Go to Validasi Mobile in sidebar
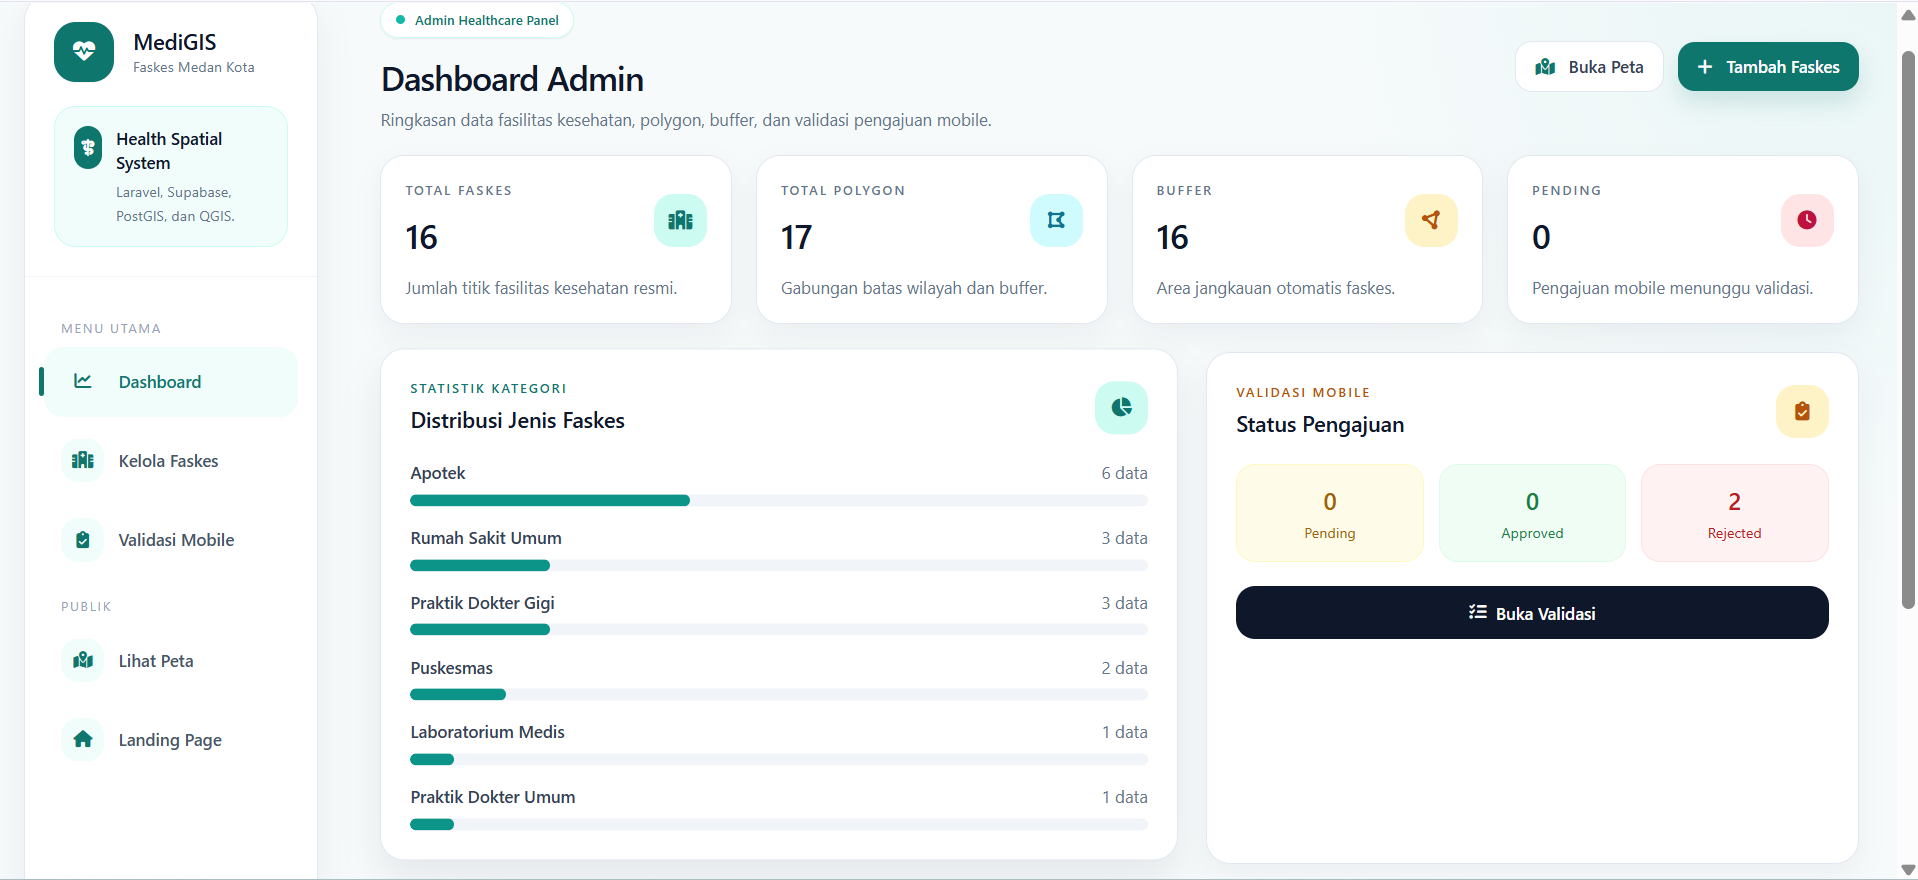 point(171,540)
